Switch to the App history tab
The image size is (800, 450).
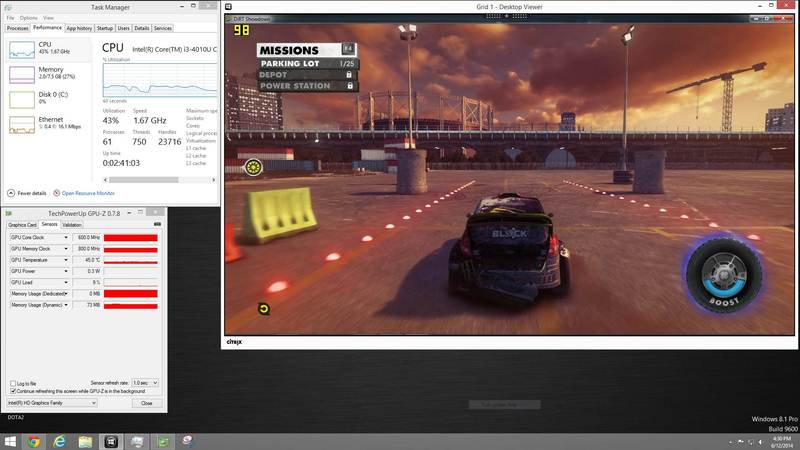[78, 28]
